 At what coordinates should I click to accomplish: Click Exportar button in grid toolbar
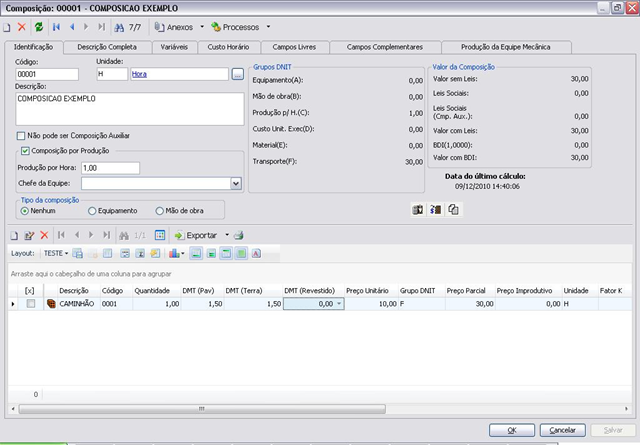(196, 235)
